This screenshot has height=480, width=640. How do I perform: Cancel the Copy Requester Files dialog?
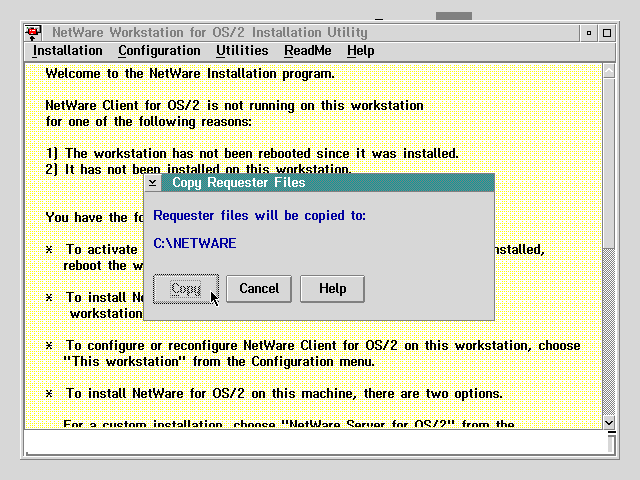[x=259, y=289]
